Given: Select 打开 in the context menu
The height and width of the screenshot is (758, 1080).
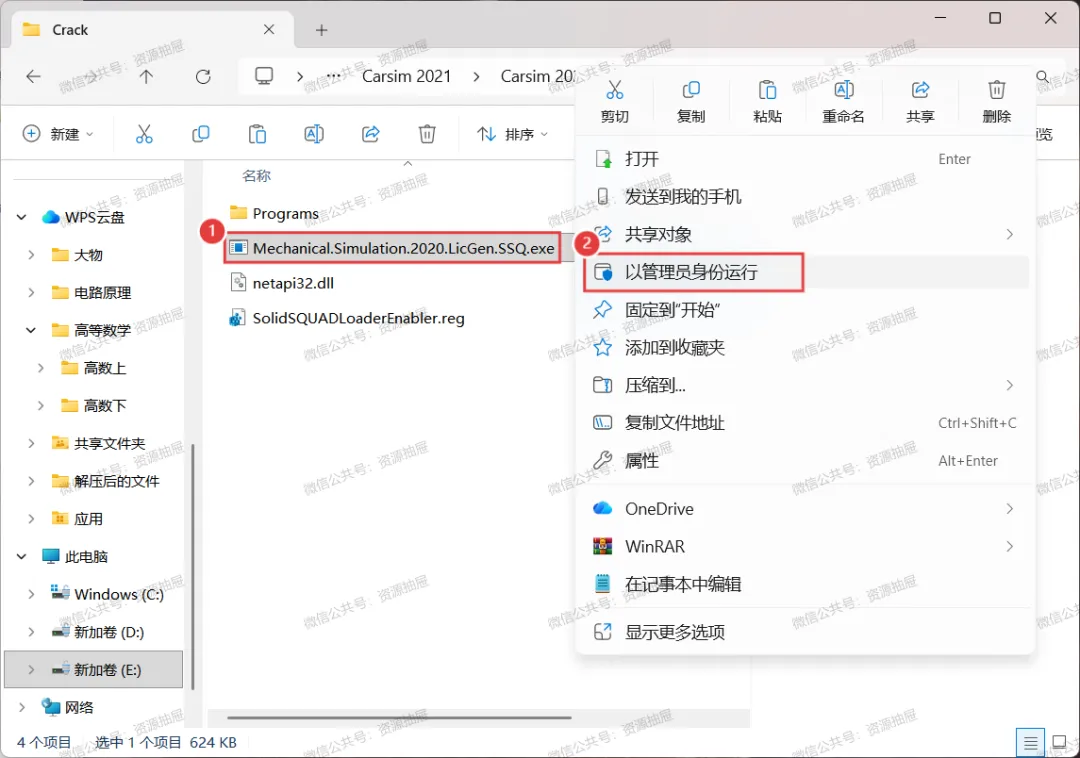Looking at the screenshot, I should pyautogui.click(x=805, y=159).
